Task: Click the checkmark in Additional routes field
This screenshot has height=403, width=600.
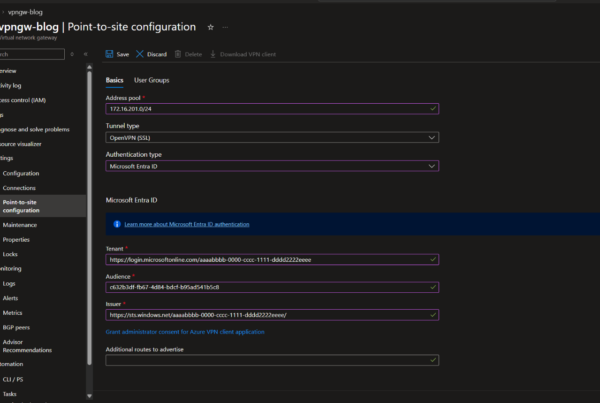Action: tap(433, 360)
